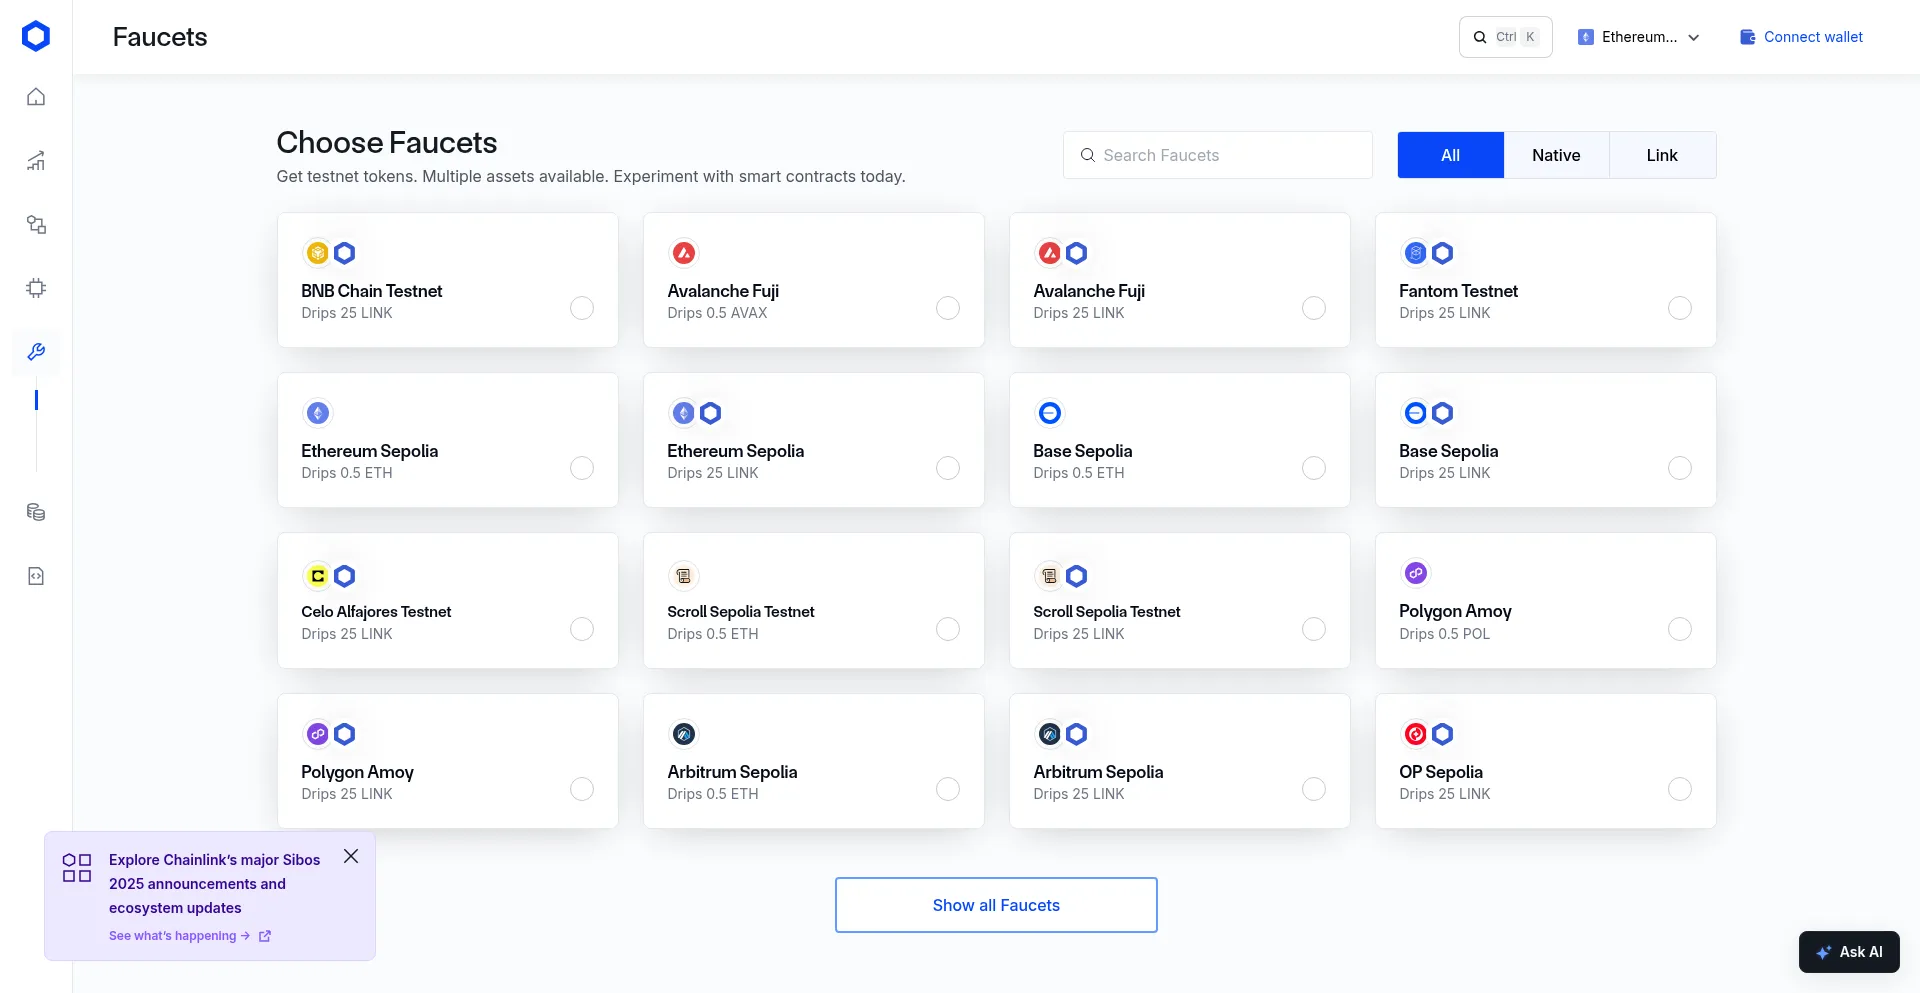Click the yellow BNB icon on BNB Chain Testnet
The image size is (1920, 993).
[x=317, y=253]
